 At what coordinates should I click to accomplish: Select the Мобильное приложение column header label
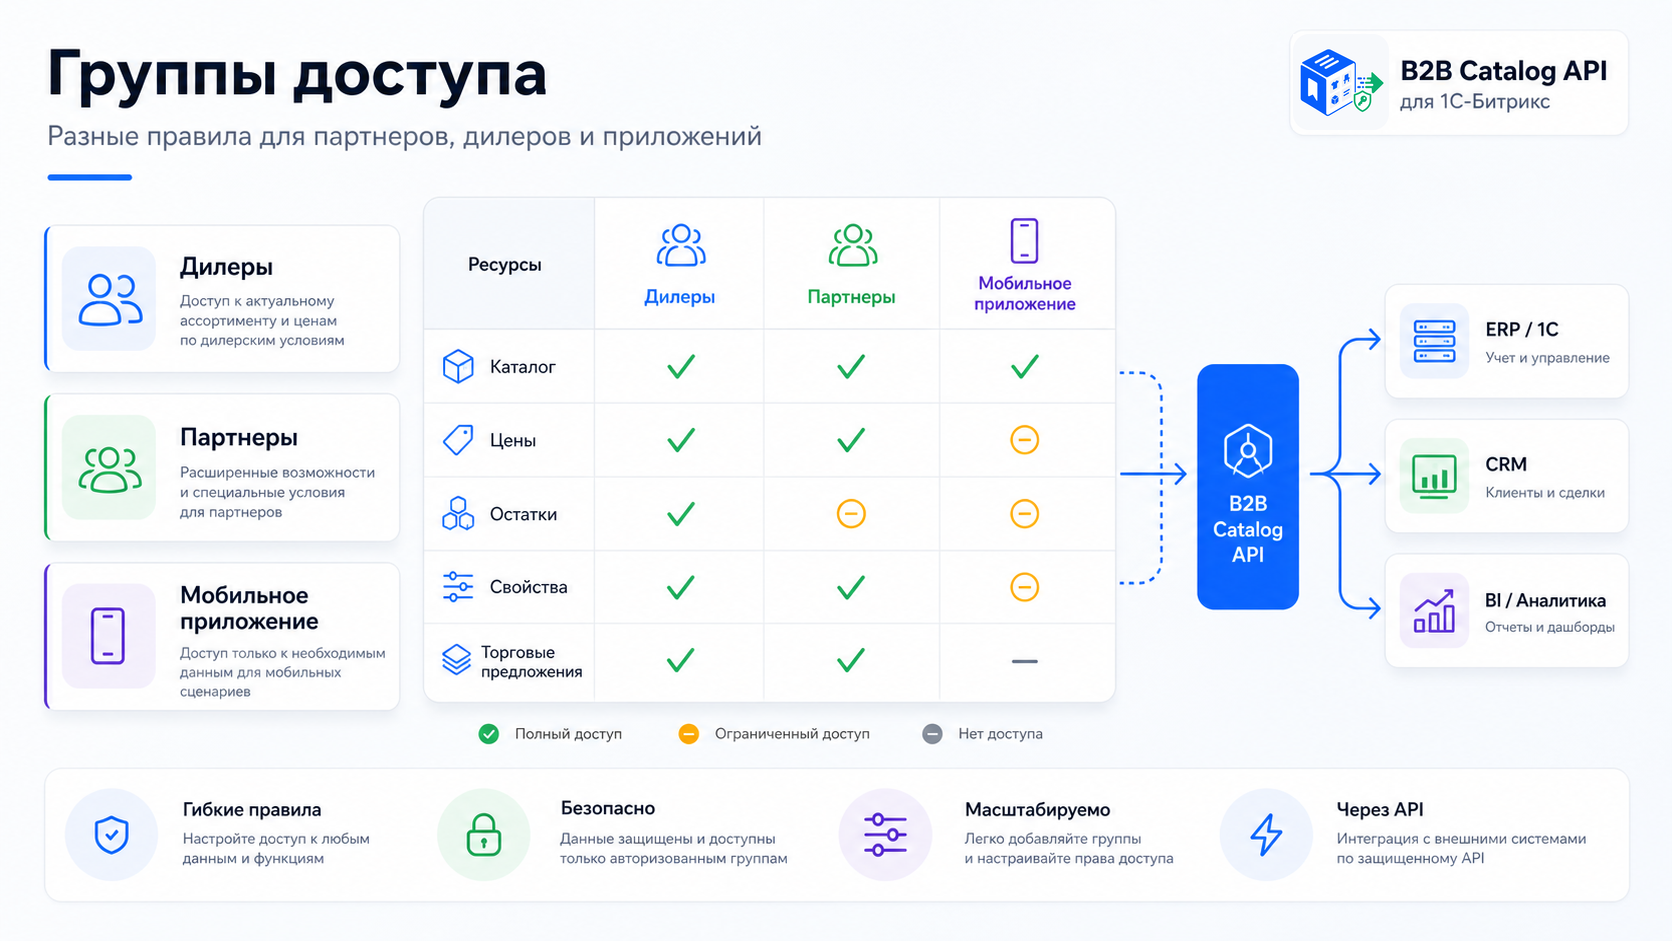point(1025,294)
